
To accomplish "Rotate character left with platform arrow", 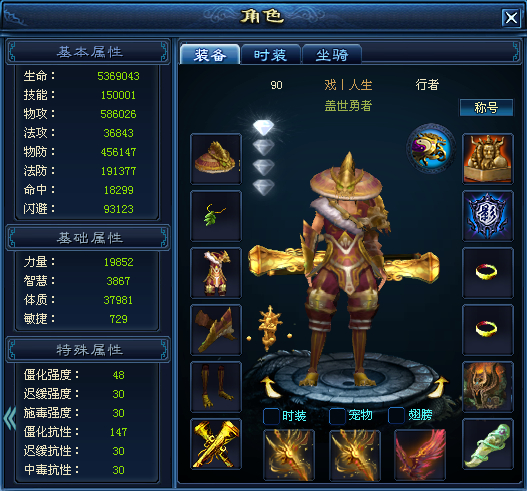I will tap(271, 387).
